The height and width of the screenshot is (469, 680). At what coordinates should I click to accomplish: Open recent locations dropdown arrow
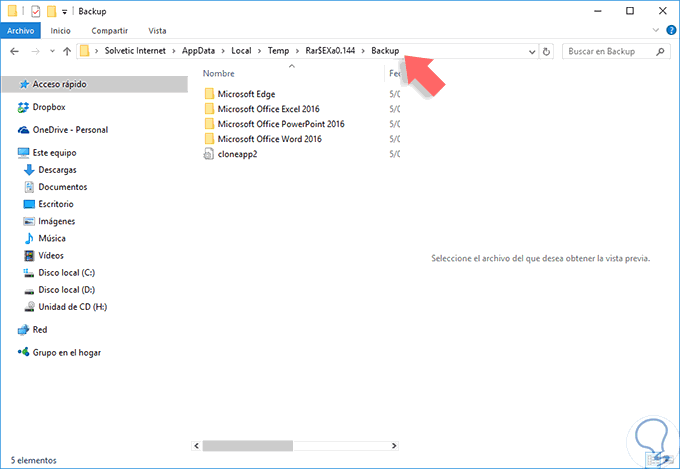pyautogui.click(x=52, y=51)
